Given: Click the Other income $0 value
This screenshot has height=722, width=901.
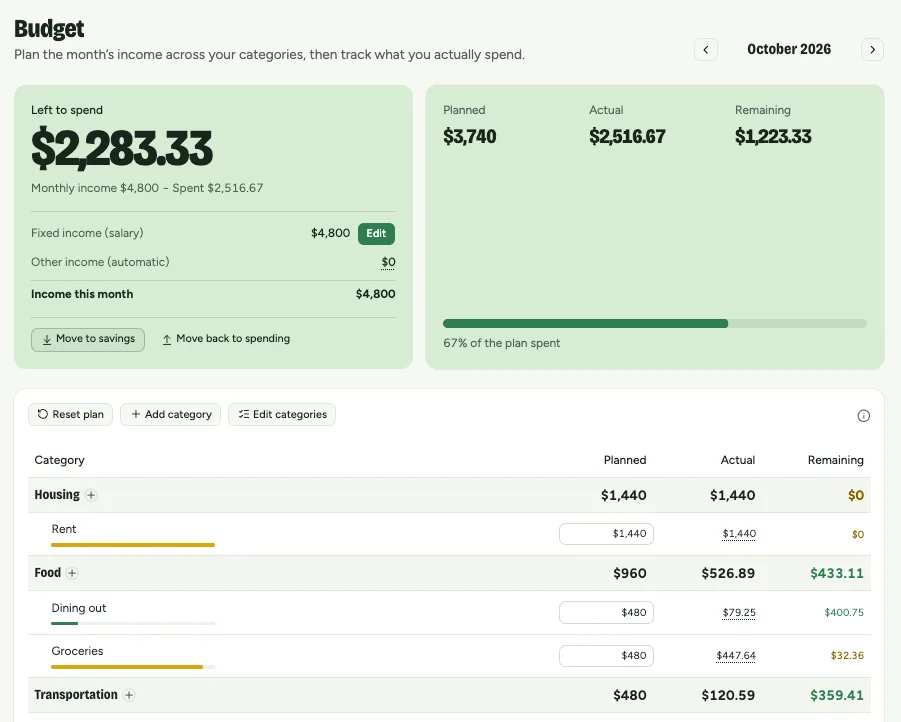Looking at the screenshot, I should (388, 263).
